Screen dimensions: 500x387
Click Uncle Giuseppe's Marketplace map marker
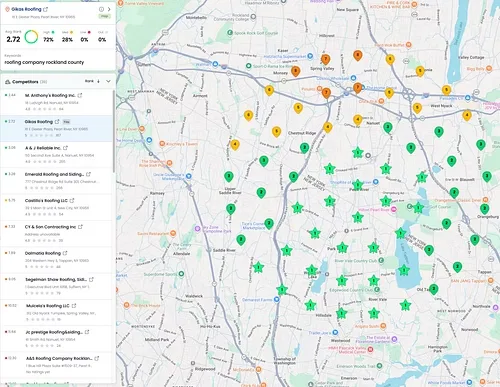[x=189, y=176]
